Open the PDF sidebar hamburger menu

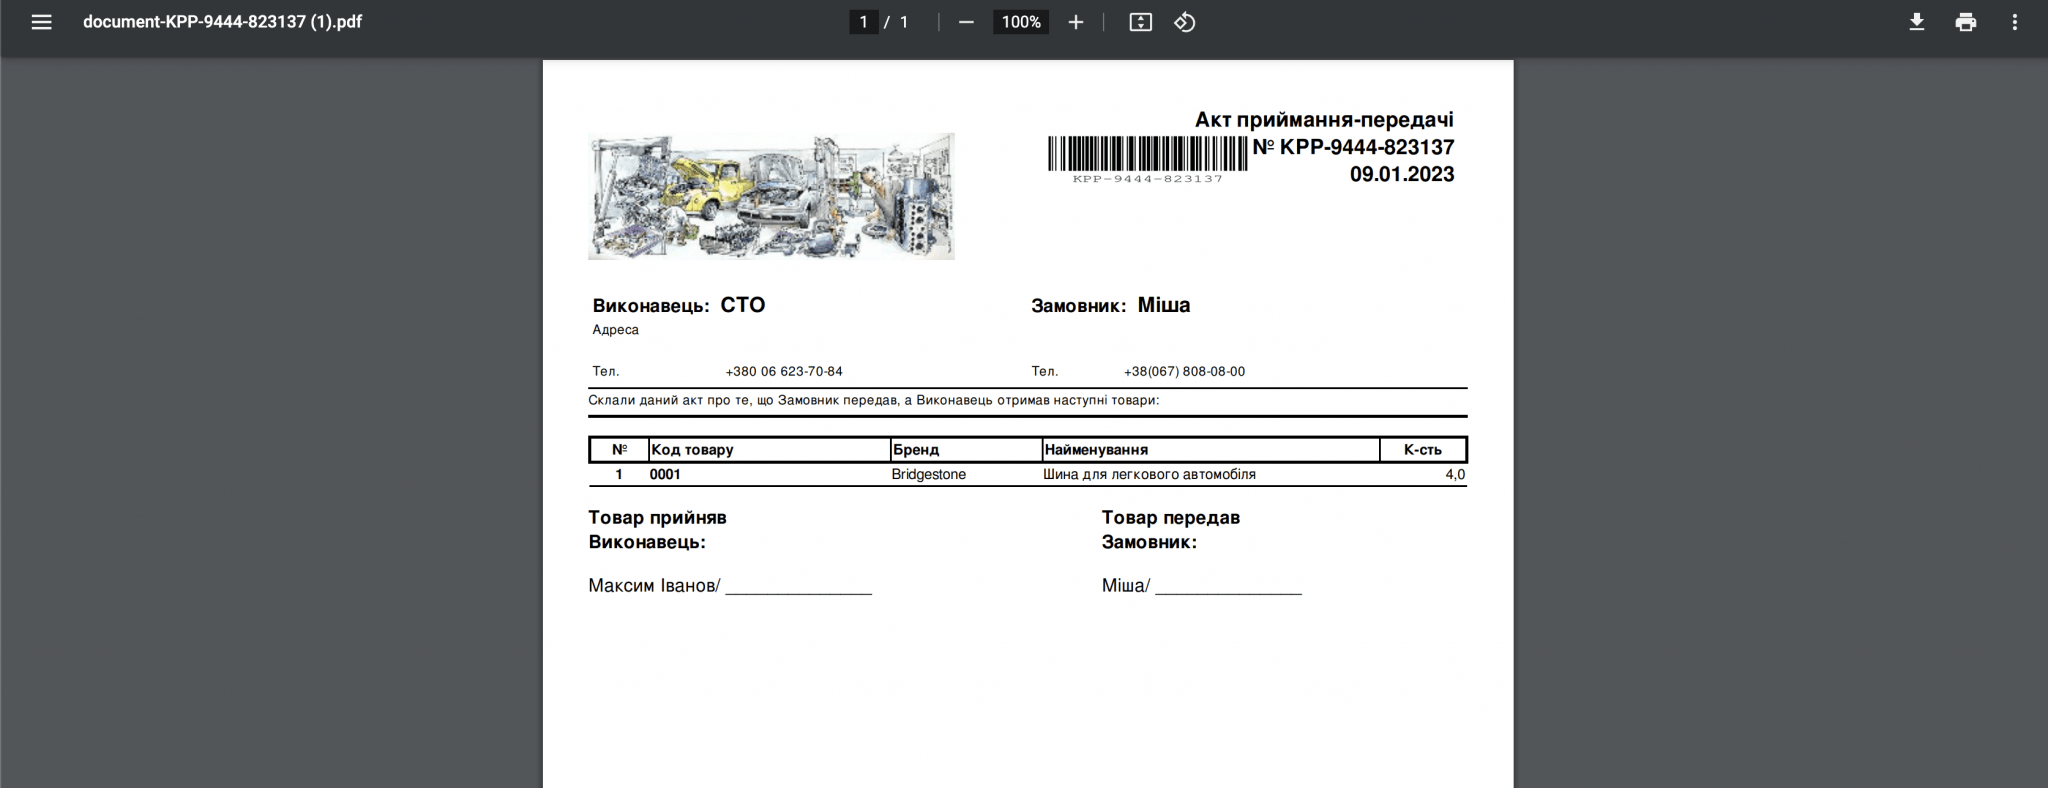point(41,22)
